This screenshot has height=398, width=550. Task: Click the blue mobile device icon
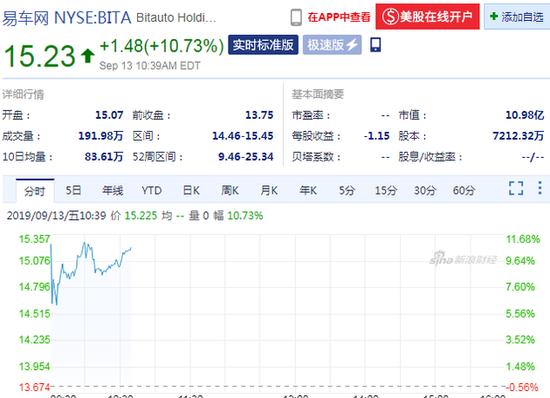376,45
